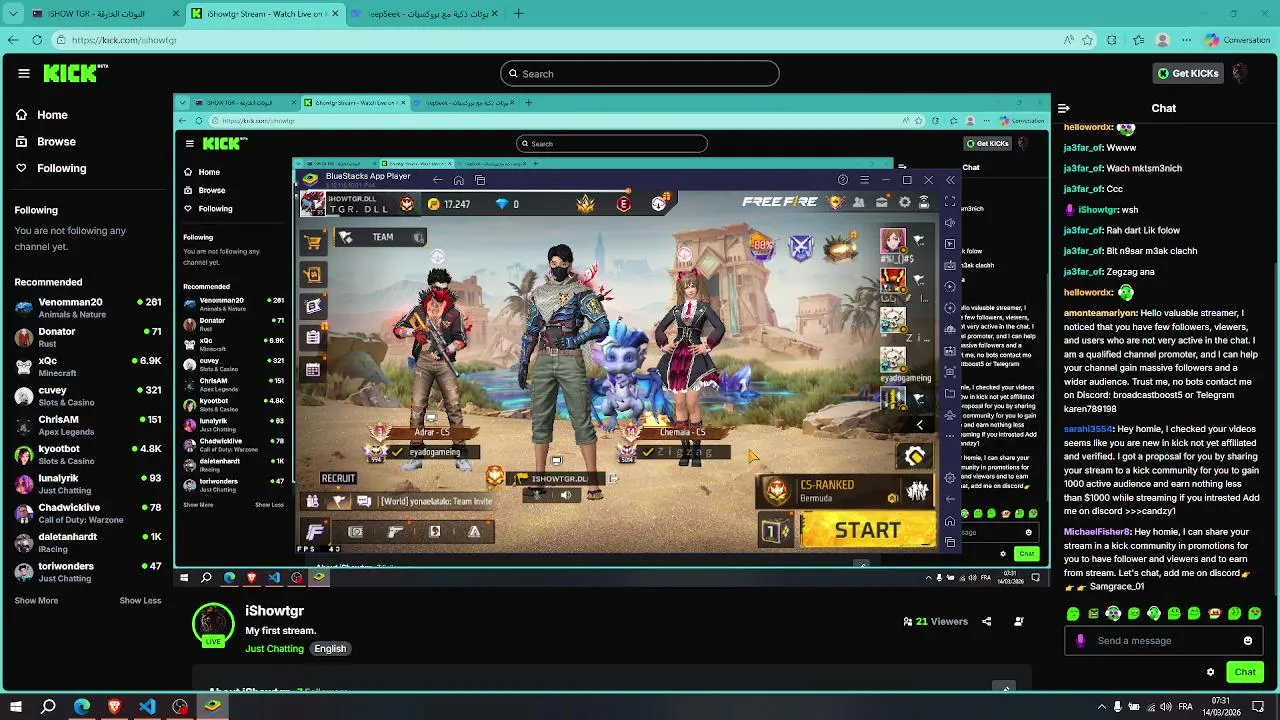Go to Browse in the Kick sidebar
The width and height of the screenshot is (1280, 720).
tap(56, 142)
